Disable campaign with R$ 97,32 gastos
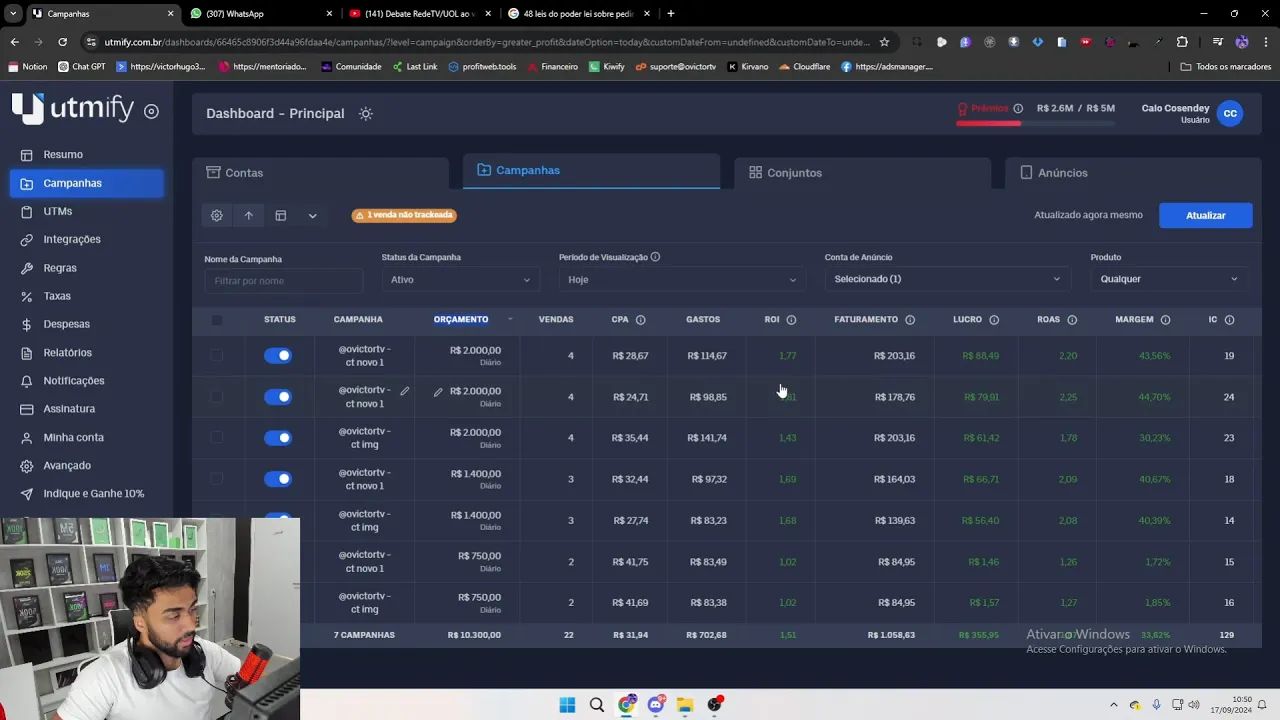 (x=278, y=479)
